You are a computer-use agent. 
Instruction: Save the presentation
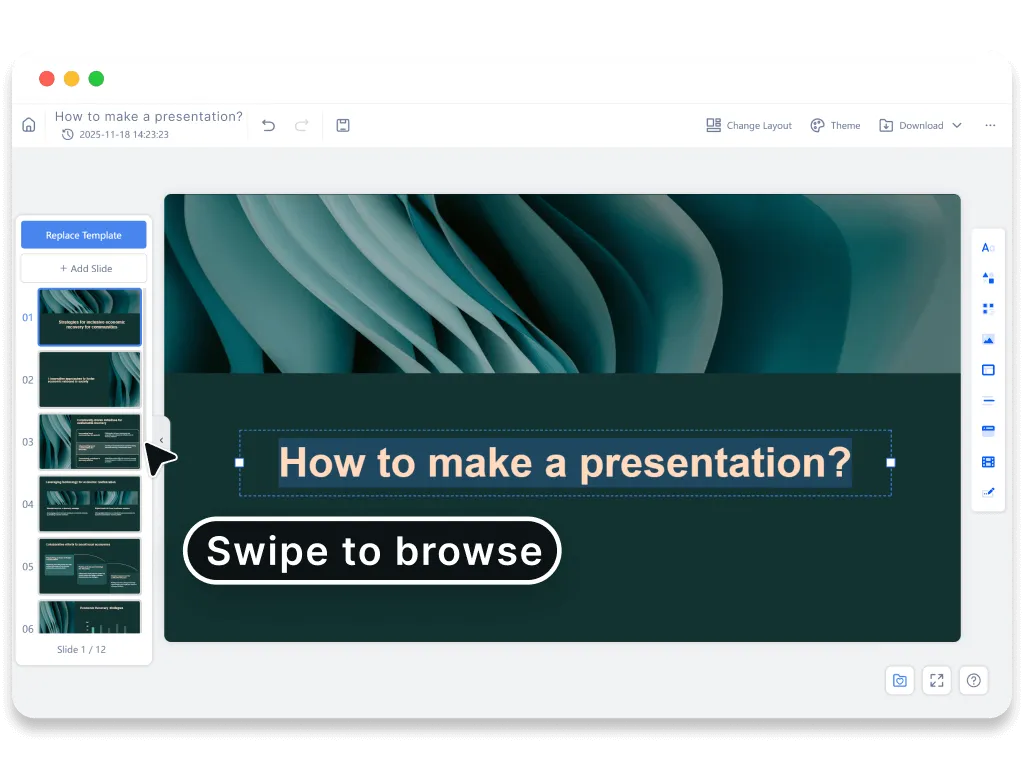click(343, 125)
